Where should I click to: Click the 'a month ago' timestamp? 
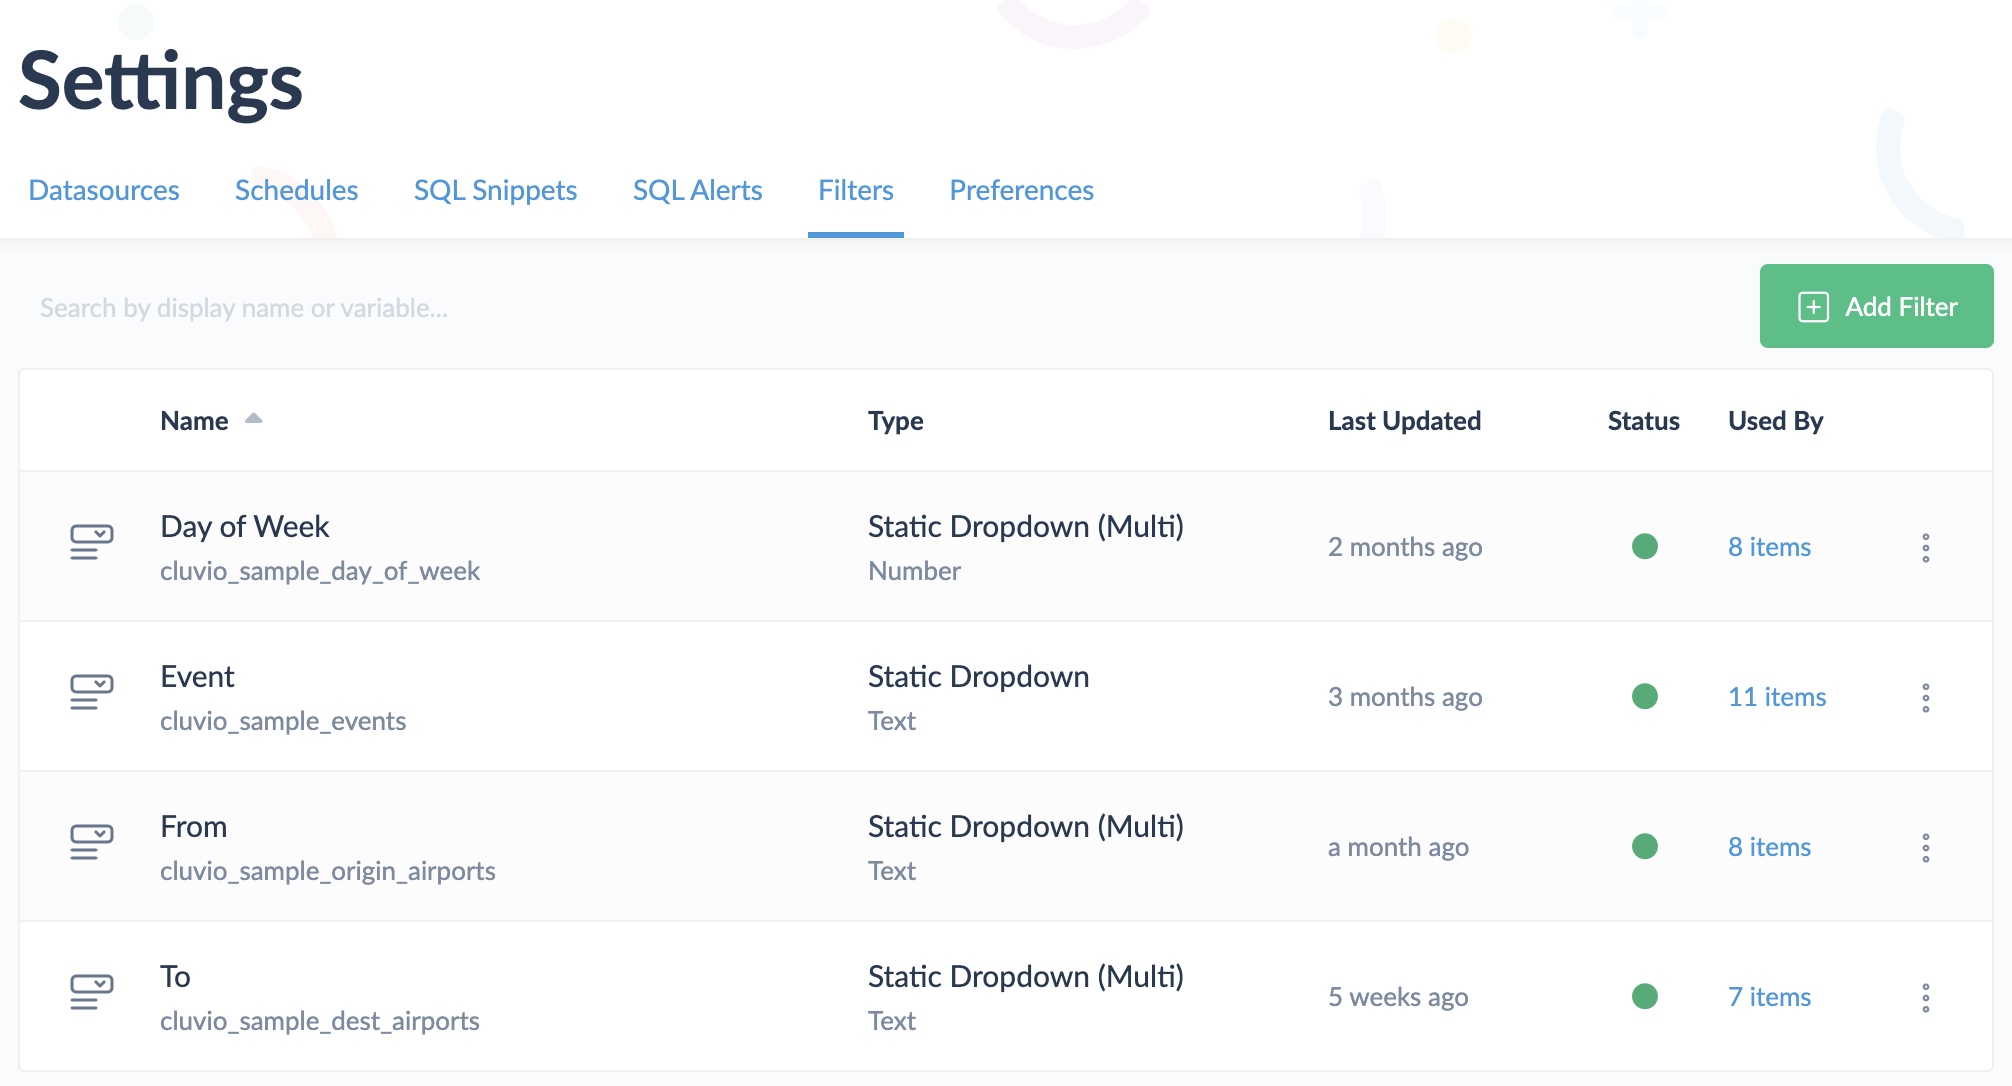point(1398,847)
